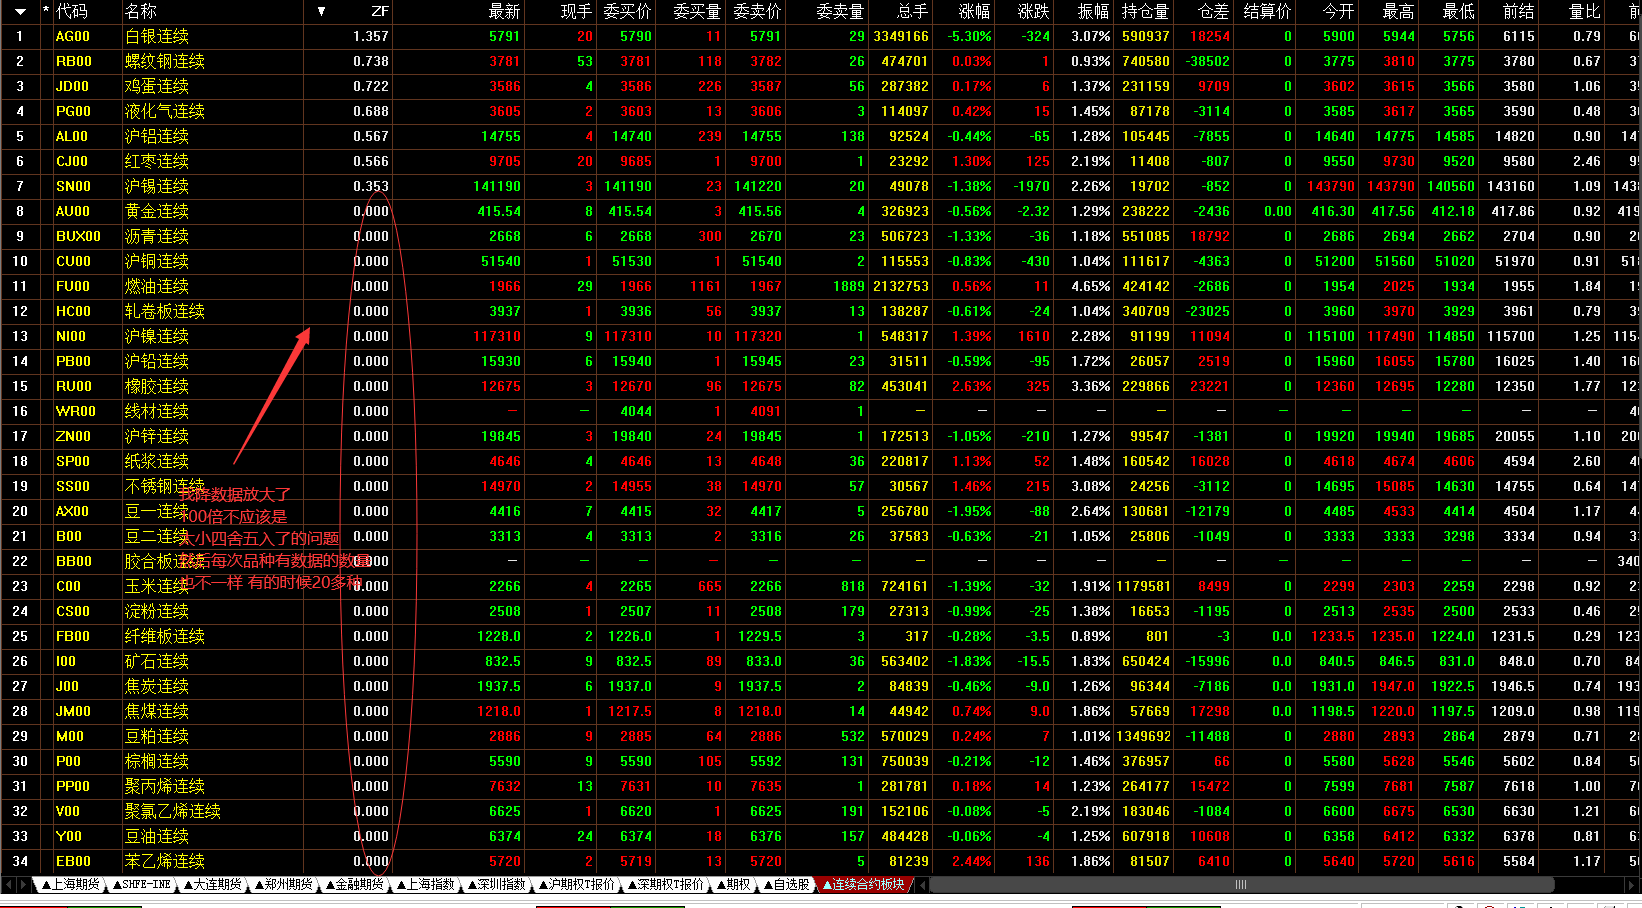Sort by the 持仓量 column header
The image size is (1642, 908).
pos(1145,12)
